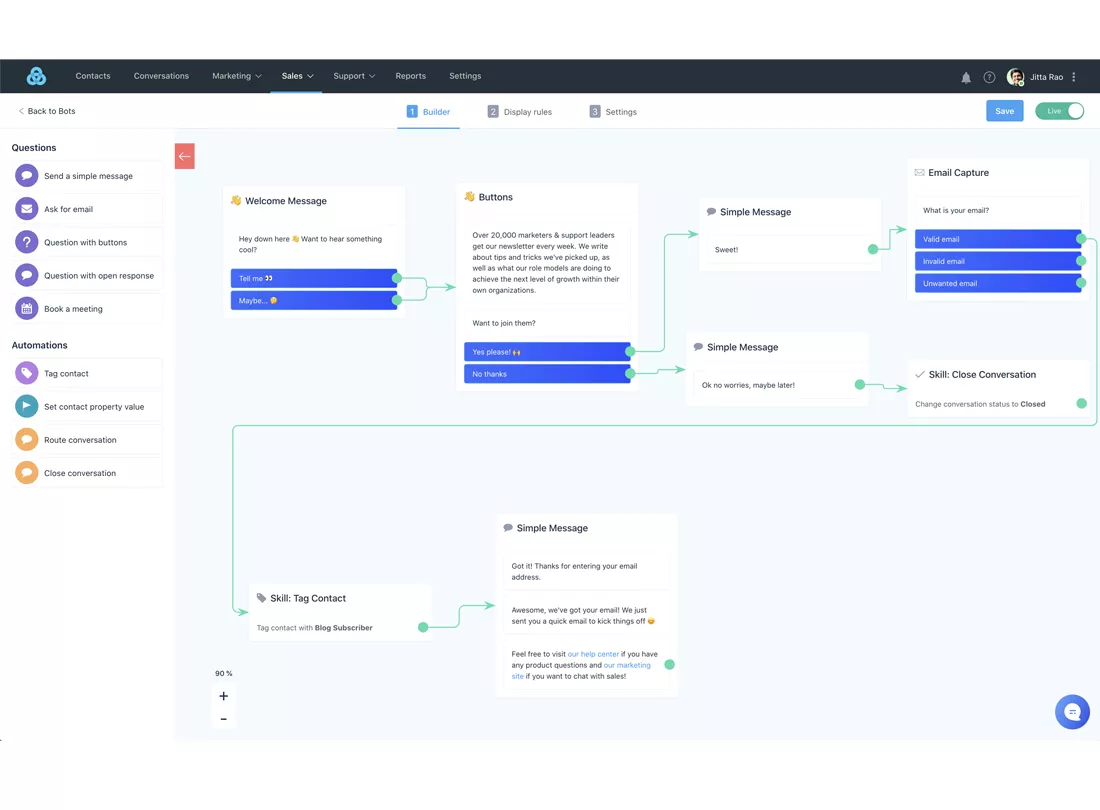Click the Ask for email question icon

click(26, 208)
